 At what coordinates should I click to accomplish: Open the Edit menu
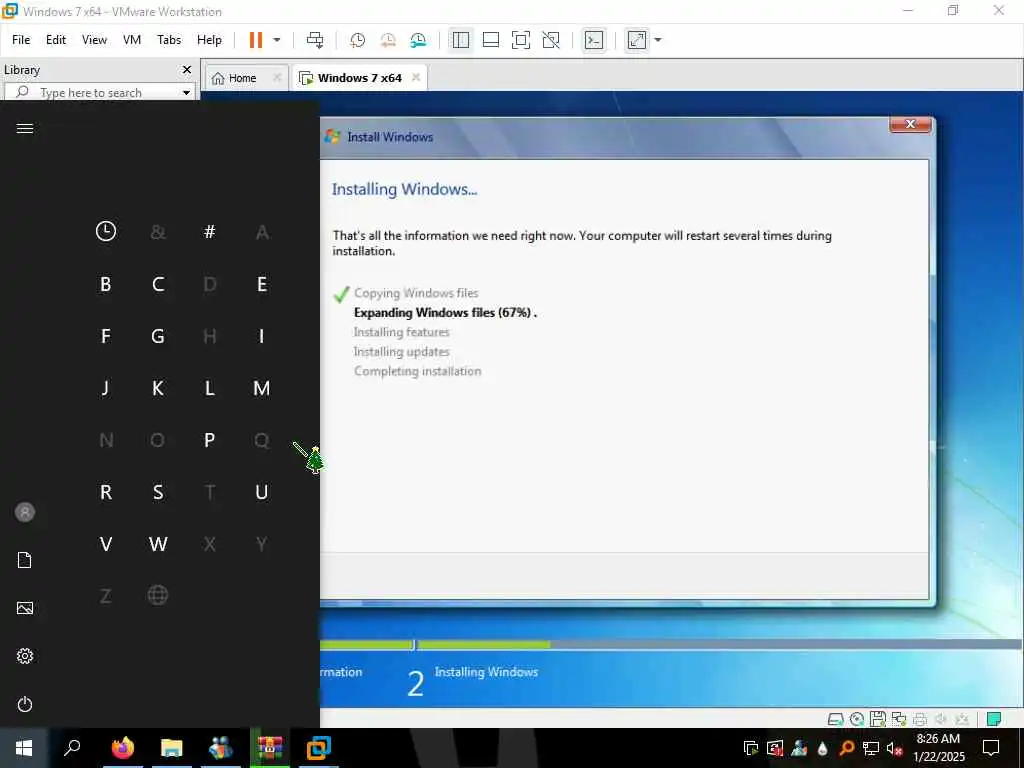[x=56, y=40]
